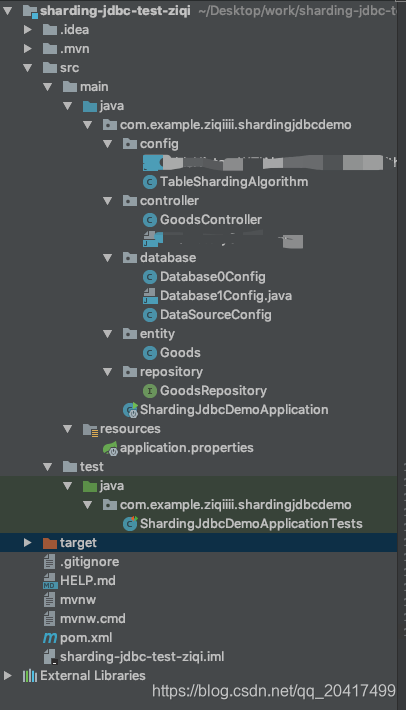Open the pom.xml file
The image size is (406, 710).
coord(86,638)
